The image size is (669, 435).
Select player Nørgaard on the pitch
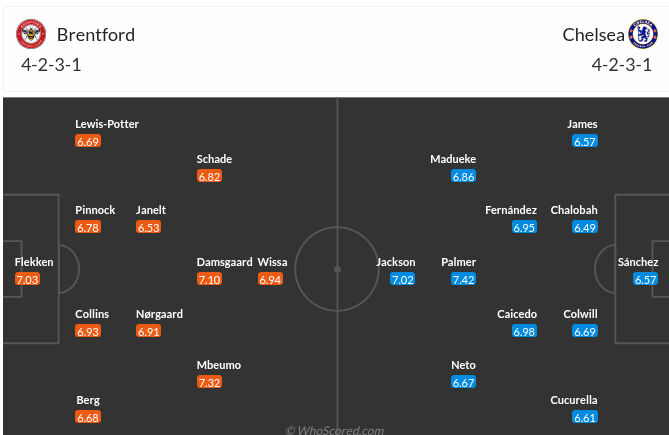(x=160, y=314)
